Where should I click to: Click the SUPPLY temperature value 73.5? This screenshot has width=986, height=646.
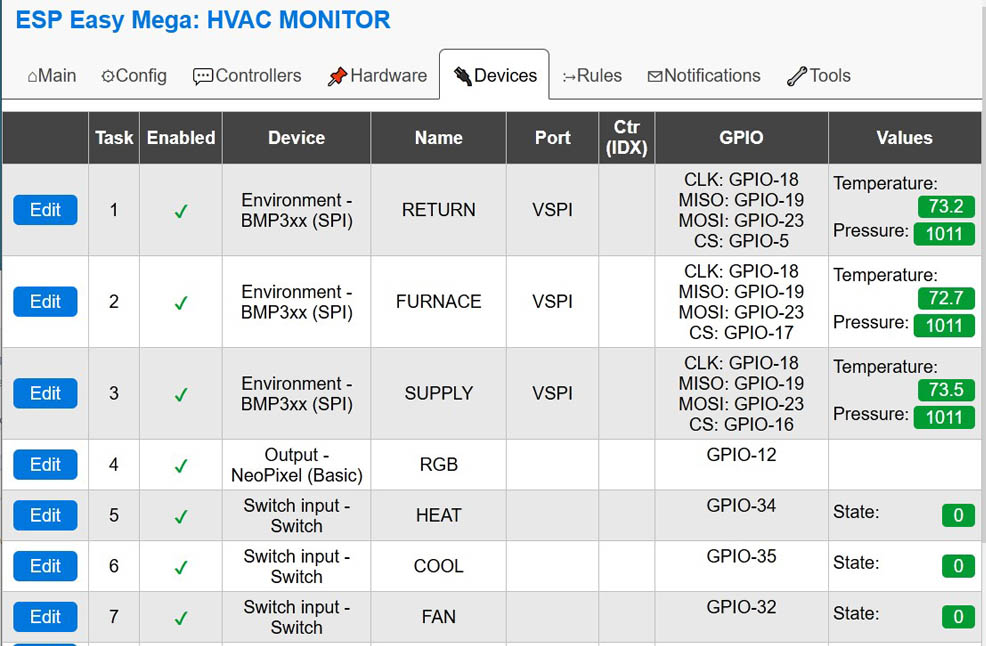point(946,390)
